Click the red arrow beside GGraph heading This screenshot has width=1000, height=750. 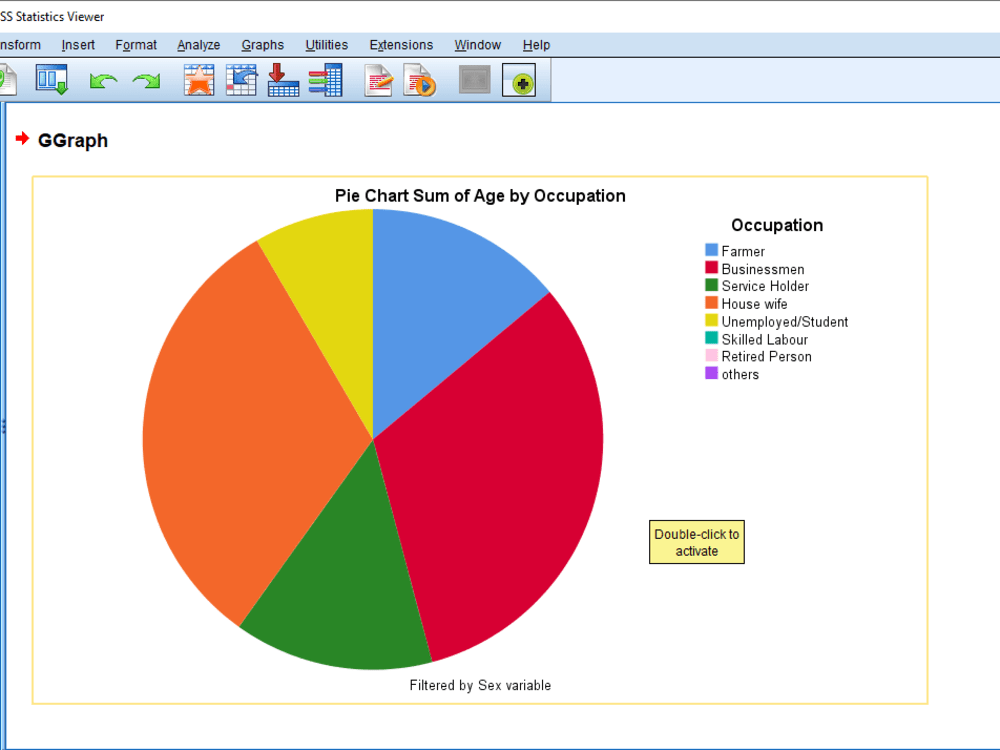[22, 140]
